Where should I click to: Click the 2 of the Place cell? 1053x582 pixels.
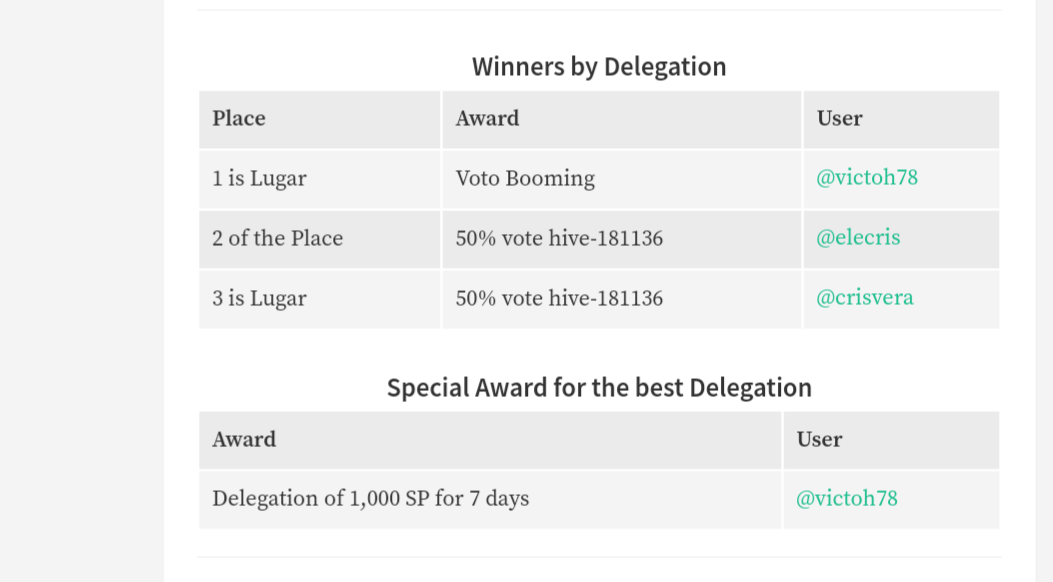(x=320, y=239)
